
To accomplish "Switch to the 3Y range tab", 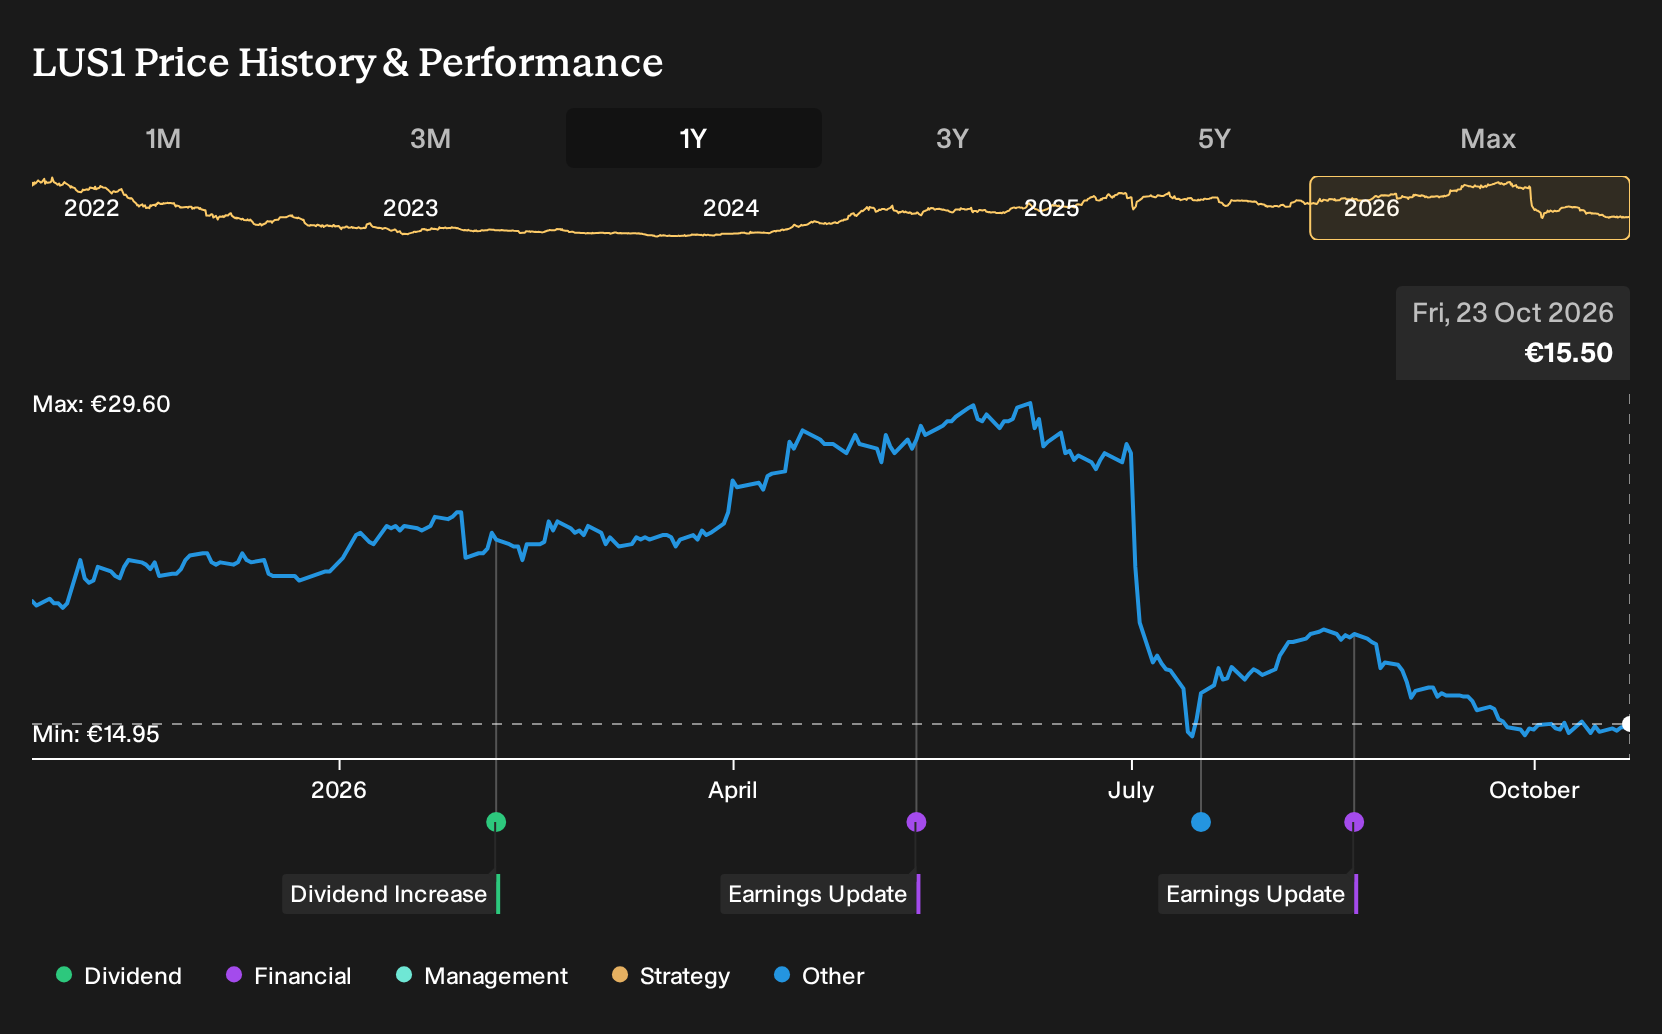I will (x=952, y=138).
